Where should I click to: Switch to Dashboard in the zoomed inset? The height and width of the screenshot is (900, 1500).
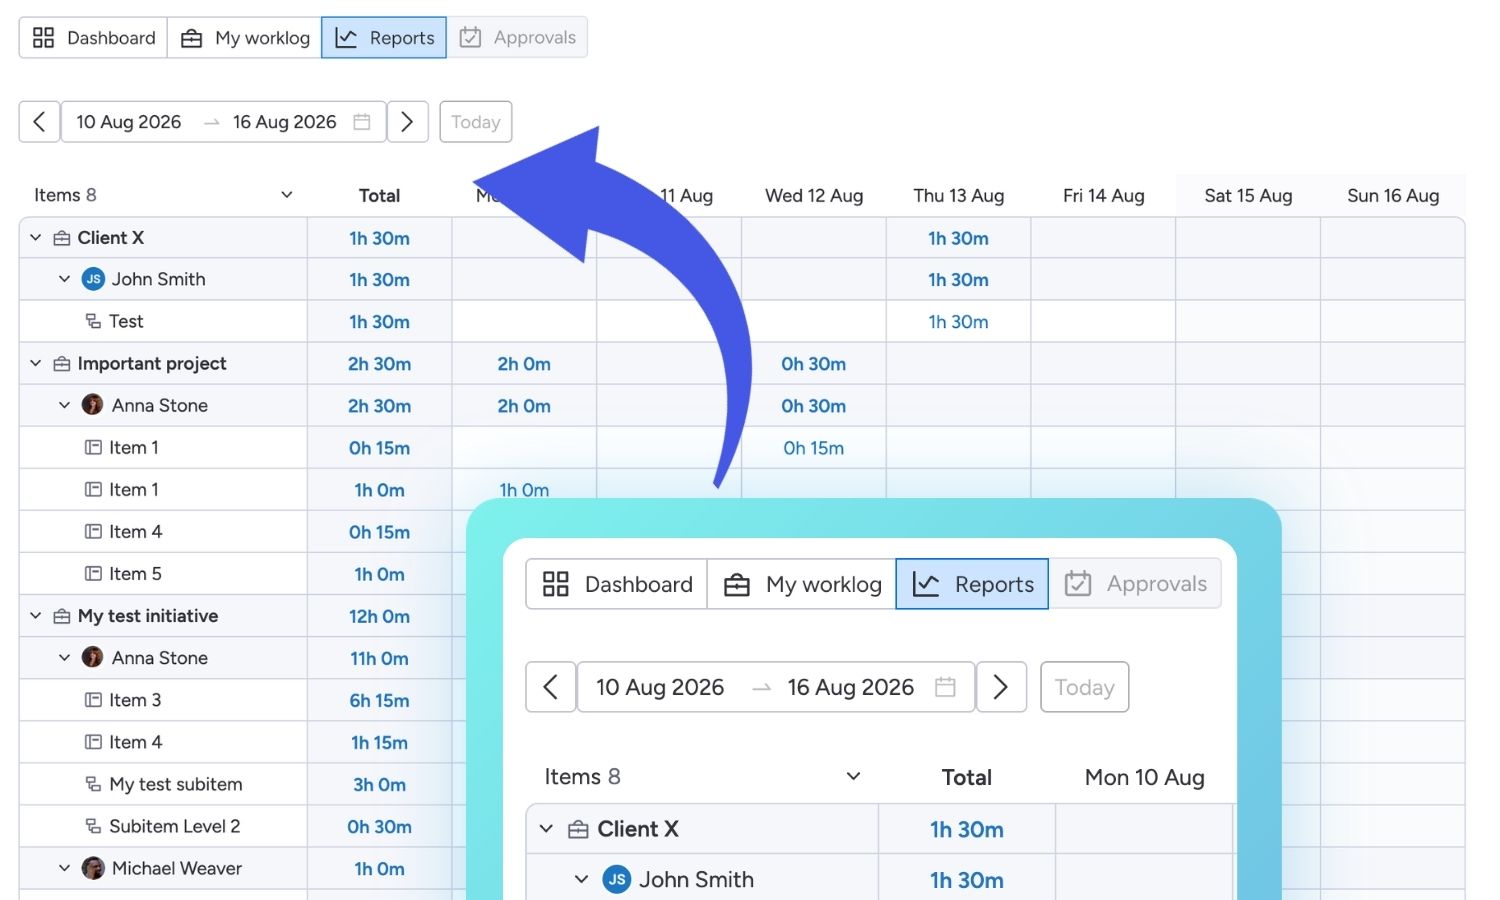(x=617, y=584)
